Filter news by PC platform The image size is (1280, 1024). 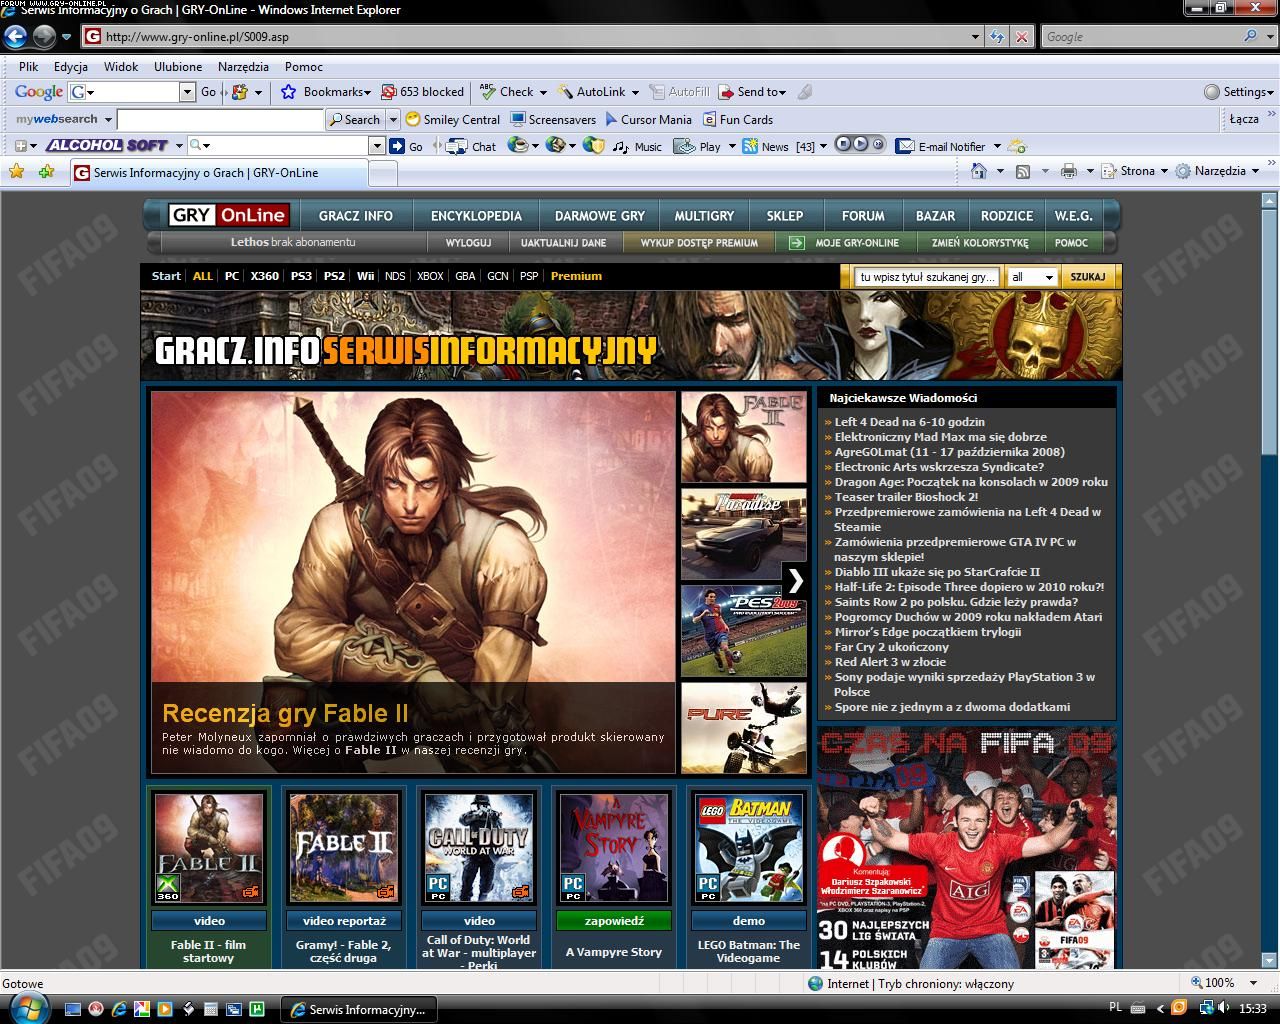pos(232,276)
